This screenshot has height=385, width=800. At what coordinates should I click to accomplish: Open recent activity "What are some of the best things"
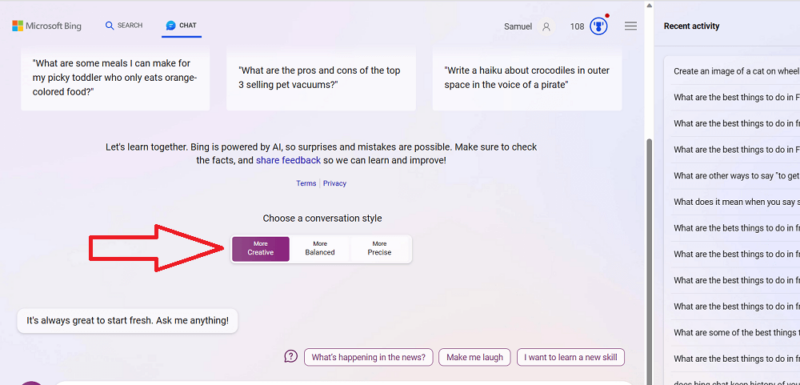point(736,332)
